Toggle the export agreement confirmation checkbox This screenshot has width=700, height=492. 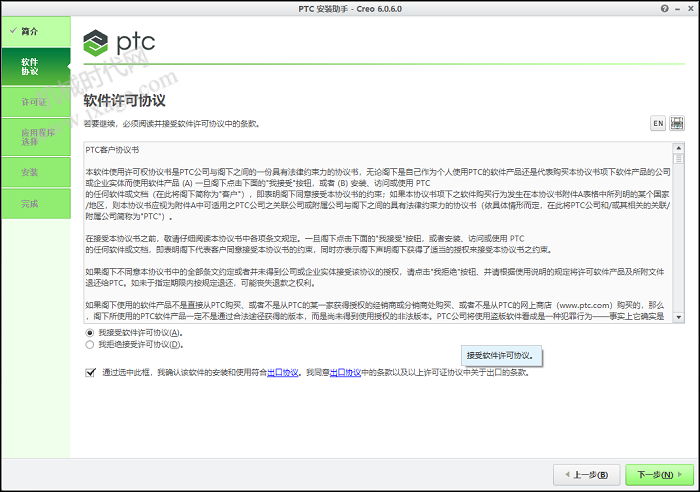[90, 372]
